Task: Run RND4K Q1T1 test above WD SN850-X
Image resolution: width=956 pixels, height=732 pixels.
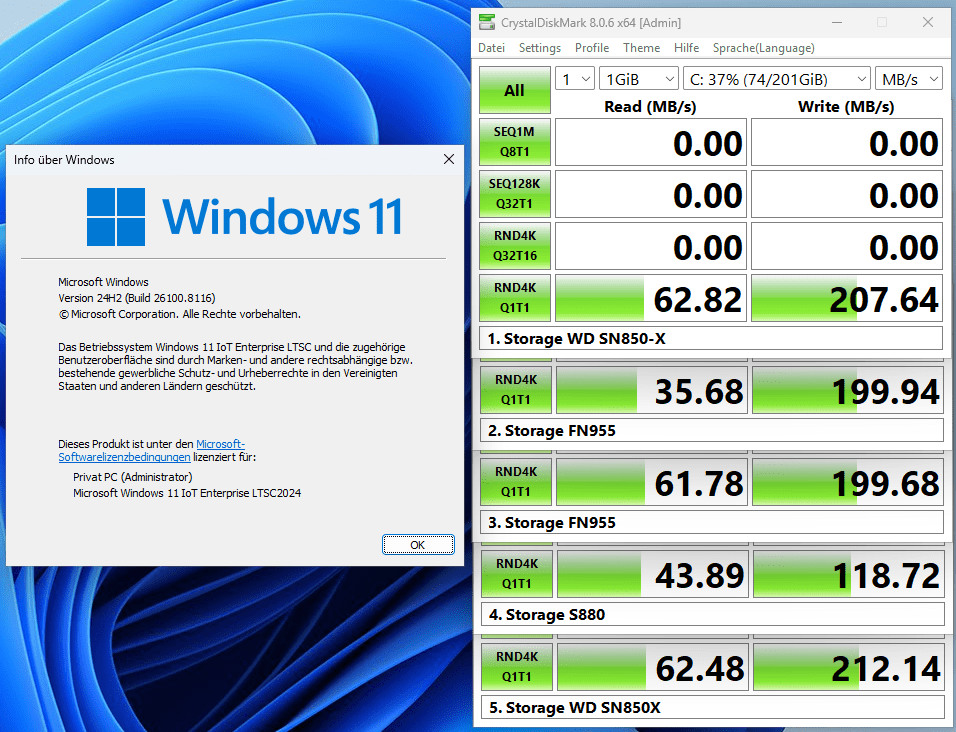Action: [515, 298]
